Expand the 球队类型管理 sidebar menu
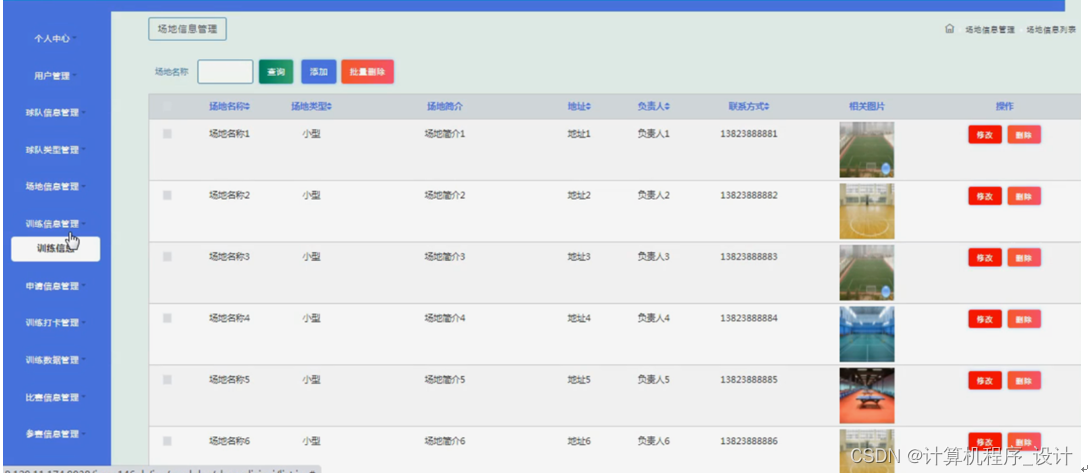 tap(54, 150)
